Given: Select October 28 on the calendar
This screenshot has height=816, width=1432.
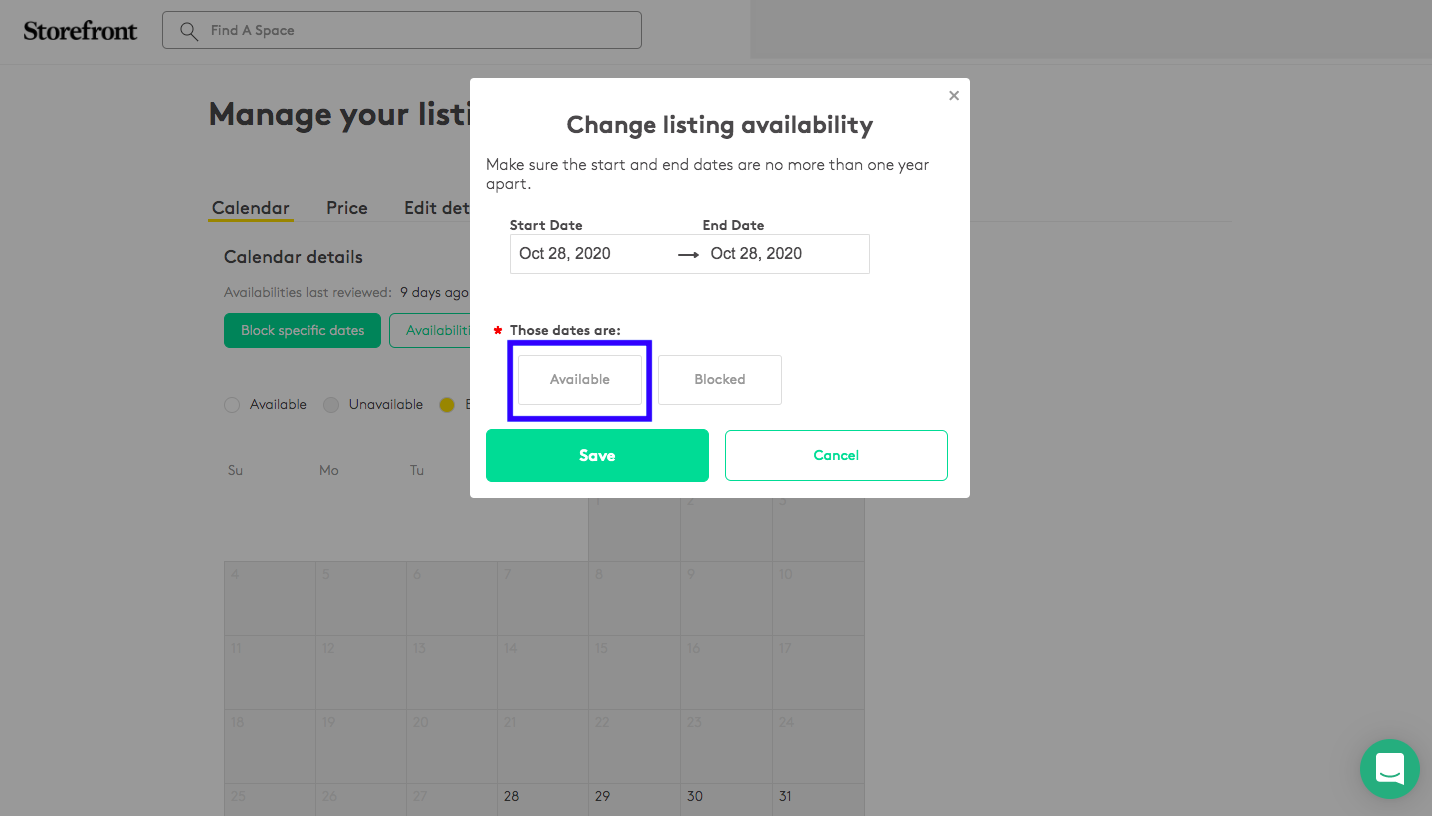Looking at the screenshot, I should click(543, 800).
